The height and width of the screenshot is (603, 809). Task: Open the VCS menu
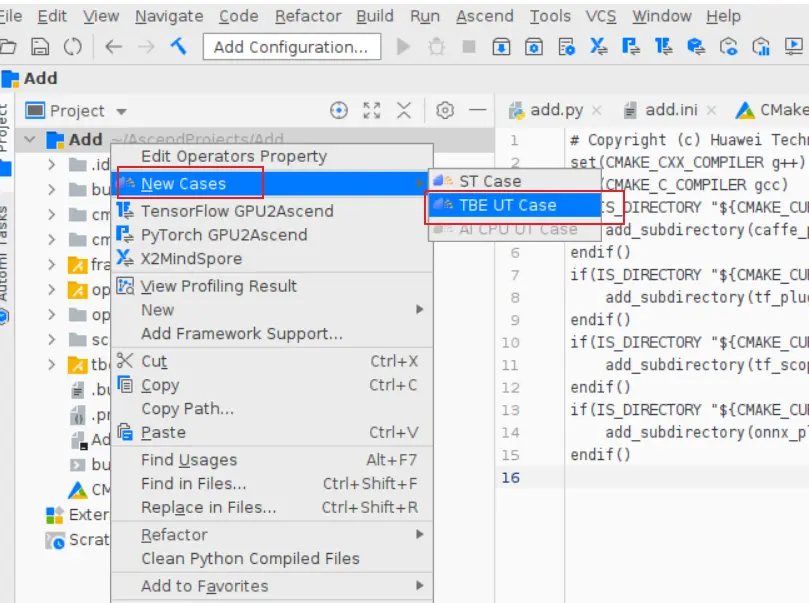coord(601,16)
